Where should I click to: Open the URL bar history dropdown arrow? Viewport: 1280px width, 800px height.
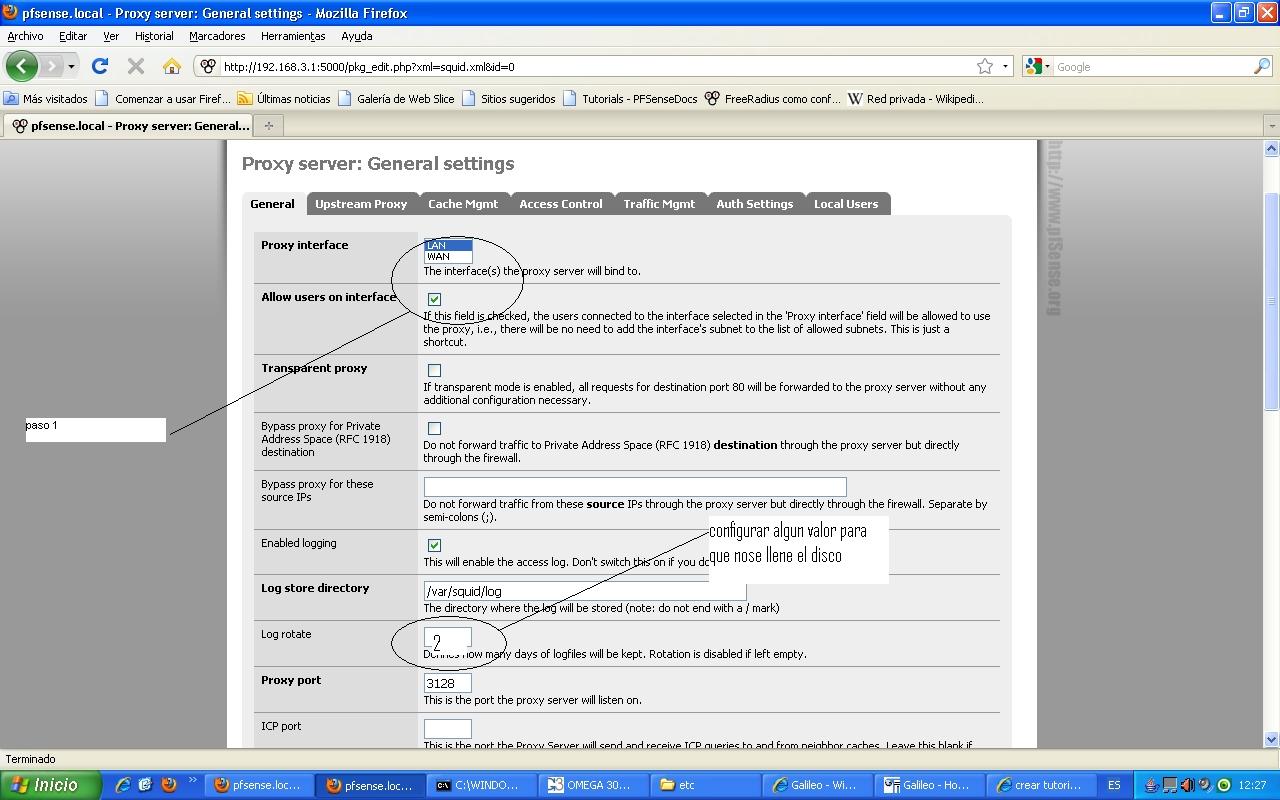click(1005, 66)
